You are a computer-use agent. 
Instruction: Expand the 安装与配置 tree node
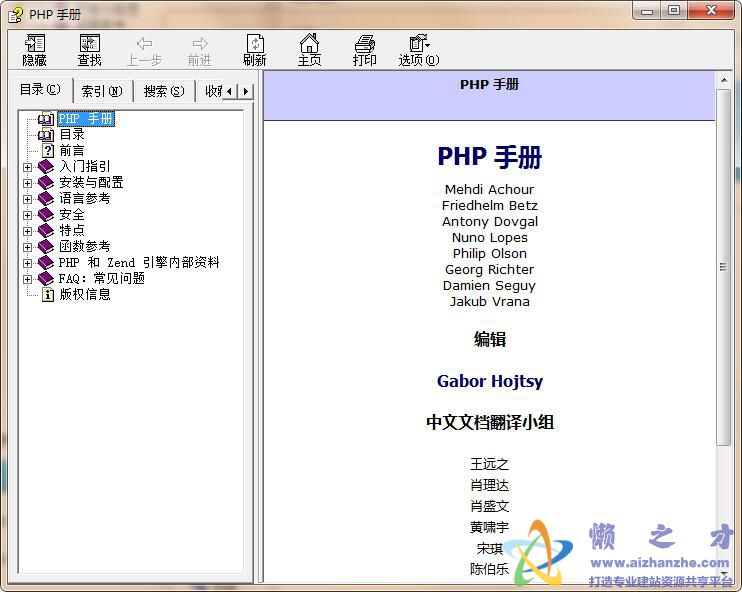(x=27, y=183)
